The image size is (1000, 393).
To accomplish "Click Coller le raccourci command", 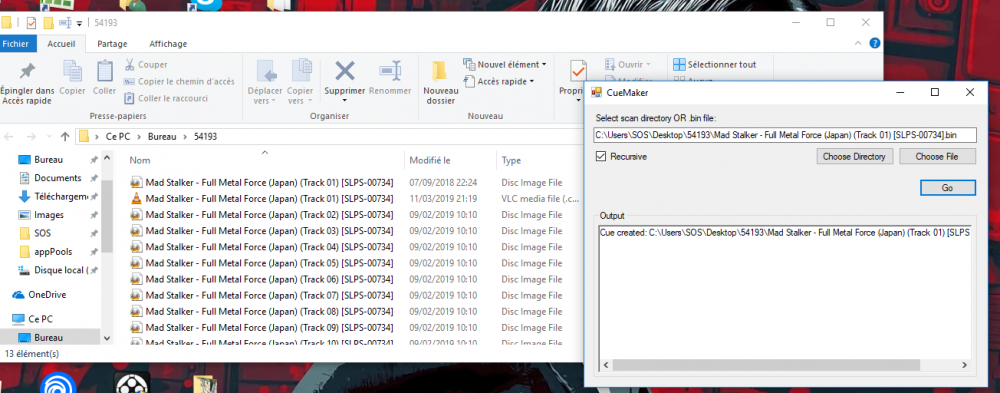I will [166, 98].
